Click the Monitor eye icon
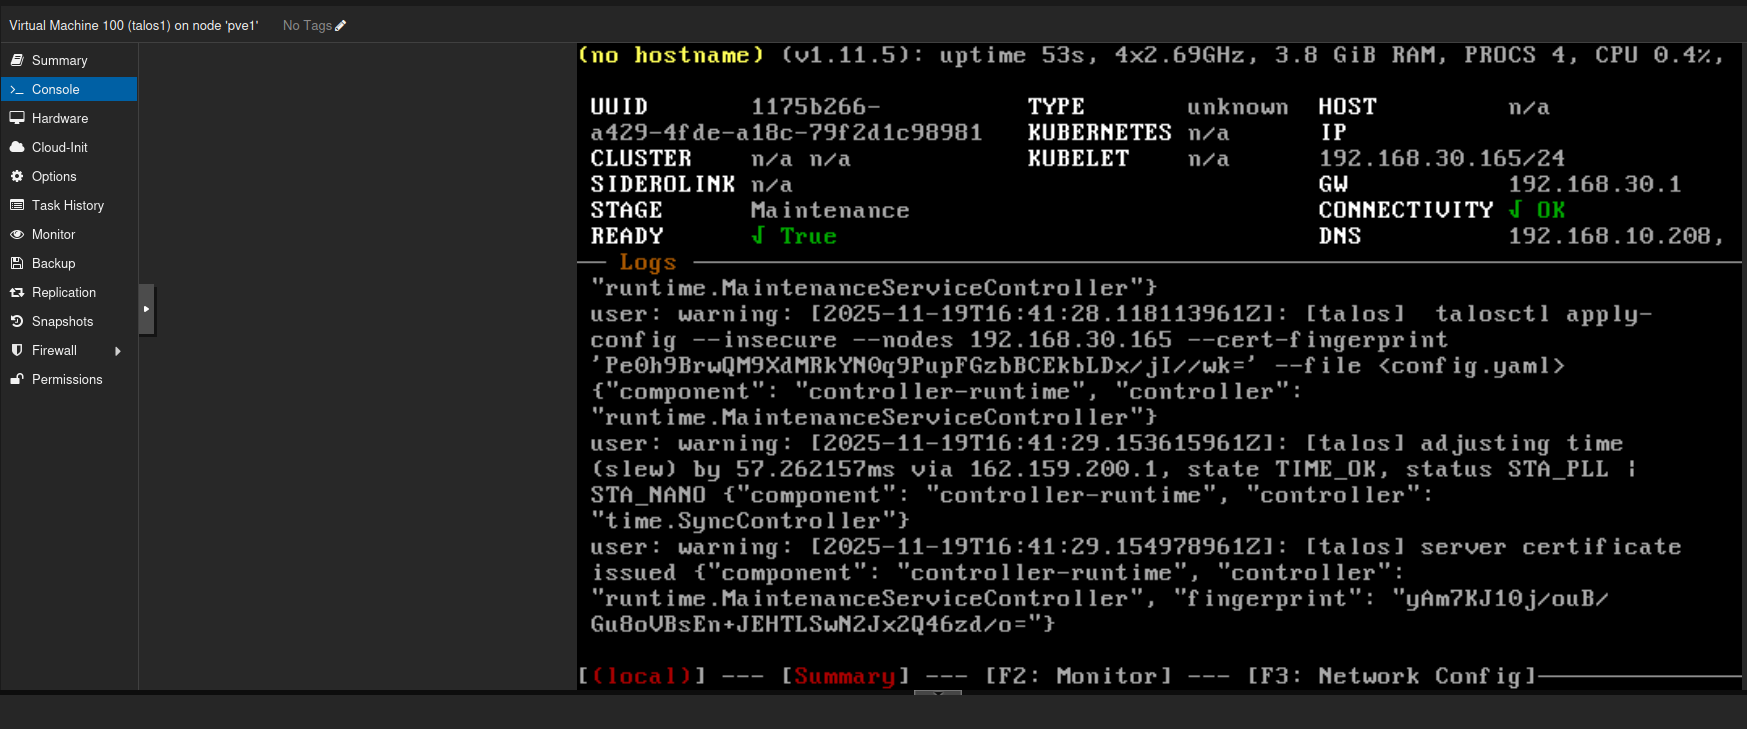 click(17, 234)
